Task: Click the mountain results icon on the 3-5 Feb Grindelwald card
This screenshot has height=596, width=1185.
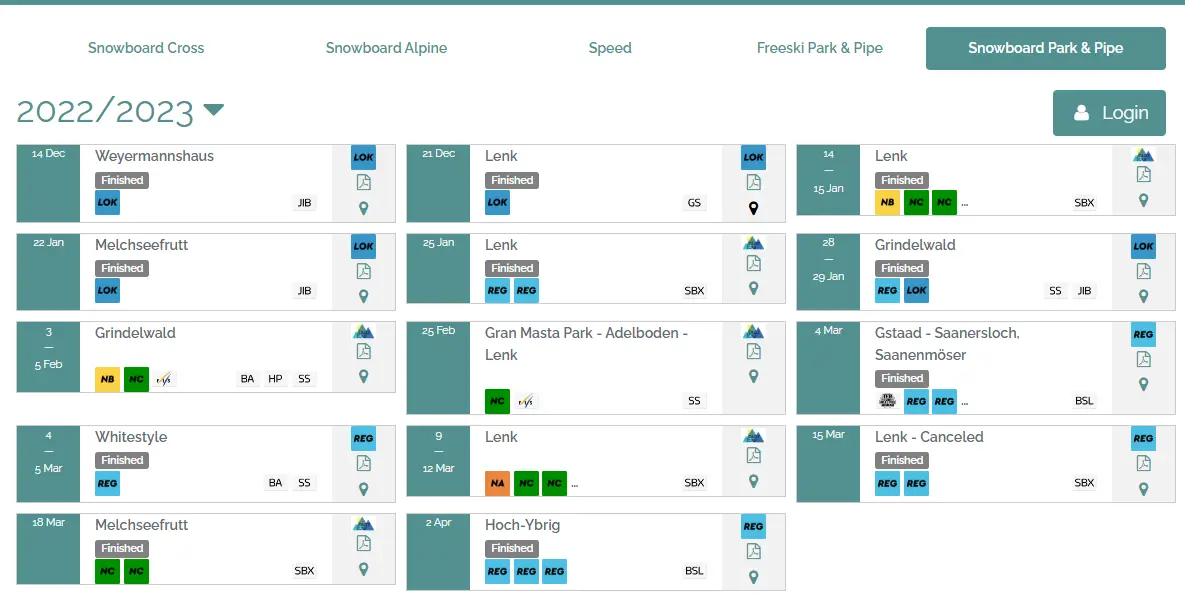Action: pos(363,333)
